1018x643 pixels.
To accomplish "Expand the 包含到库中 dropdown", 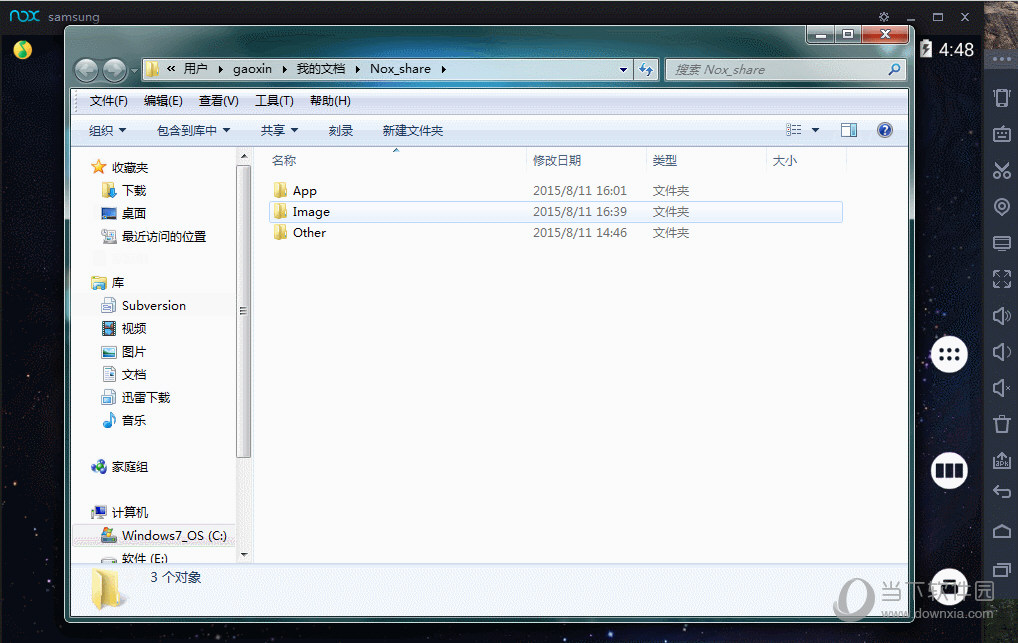I will coord(193,131).
